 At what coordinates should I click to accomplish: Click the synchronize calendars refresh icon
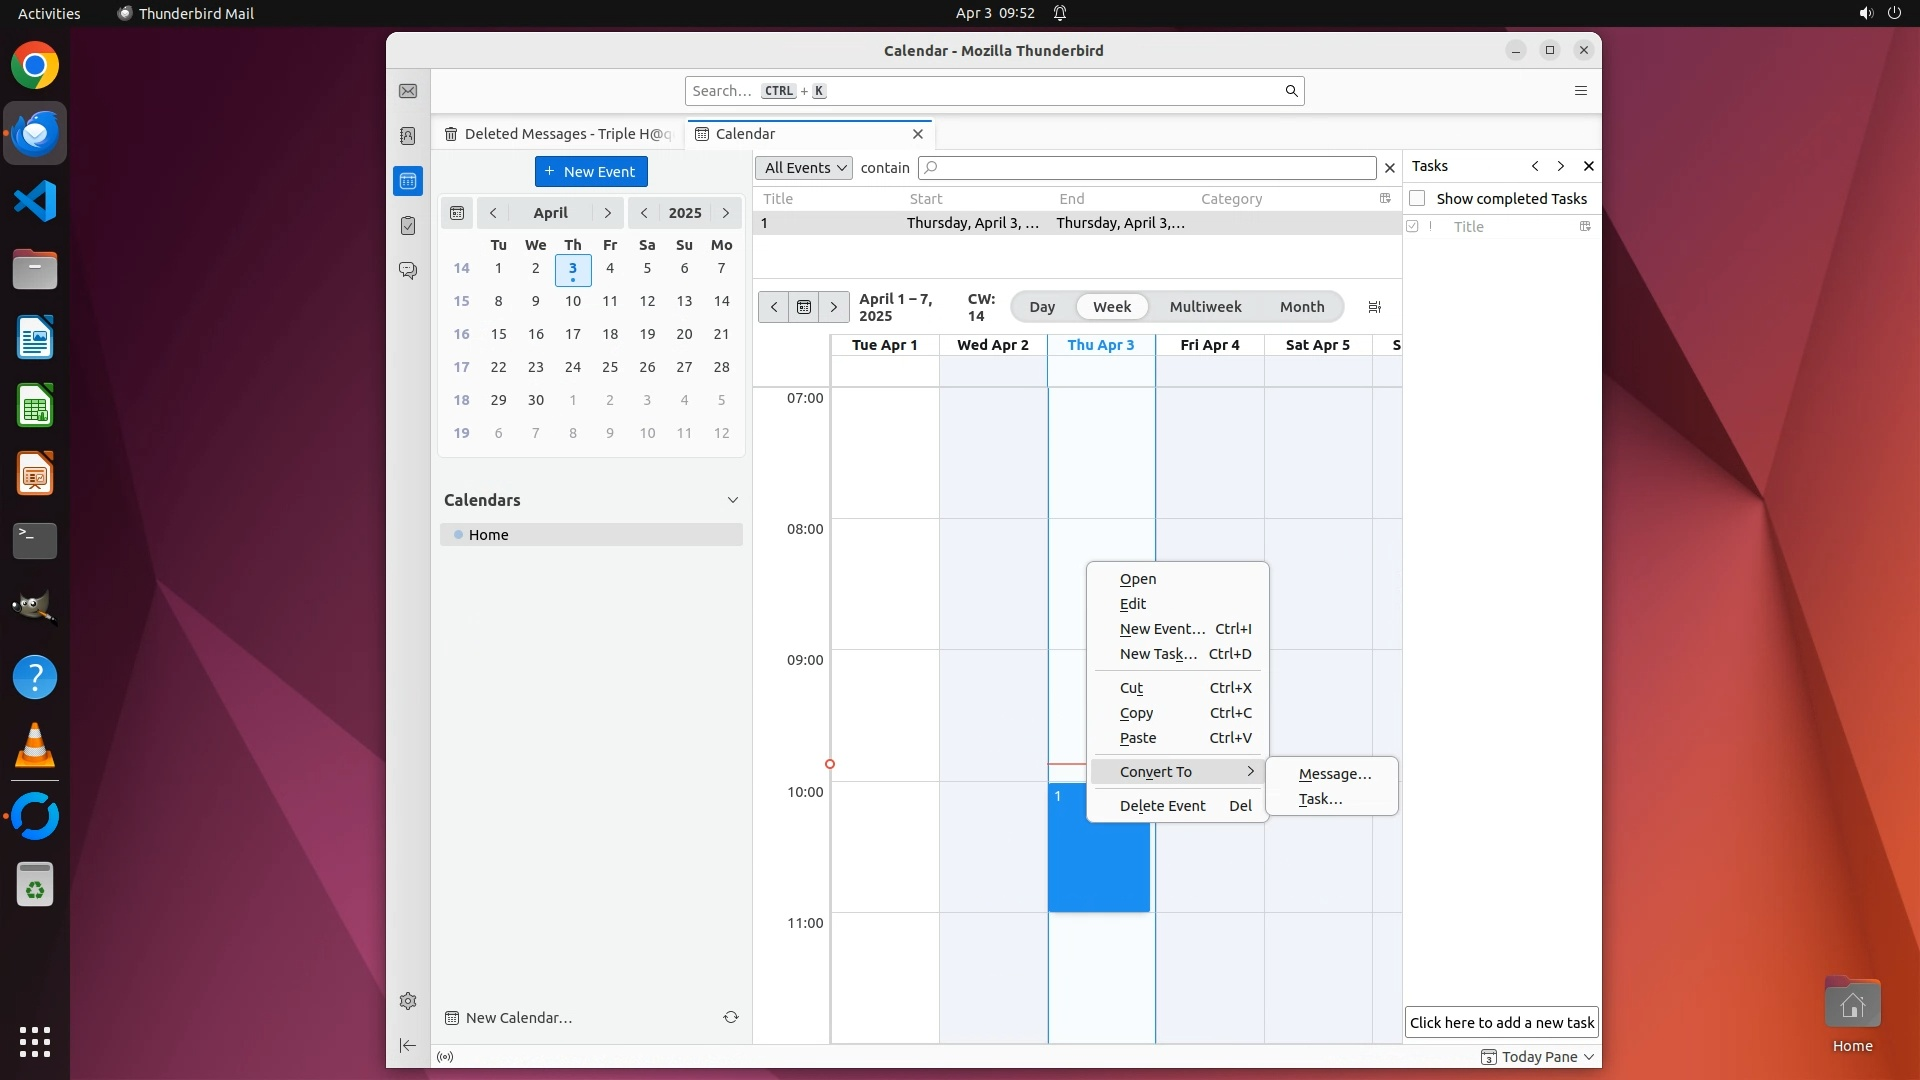point(731,1017)
